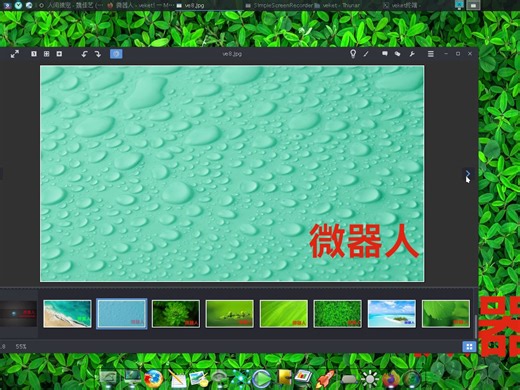Click the blue tray icon in top panel
The image size is (520, 390).
[459, 5]
